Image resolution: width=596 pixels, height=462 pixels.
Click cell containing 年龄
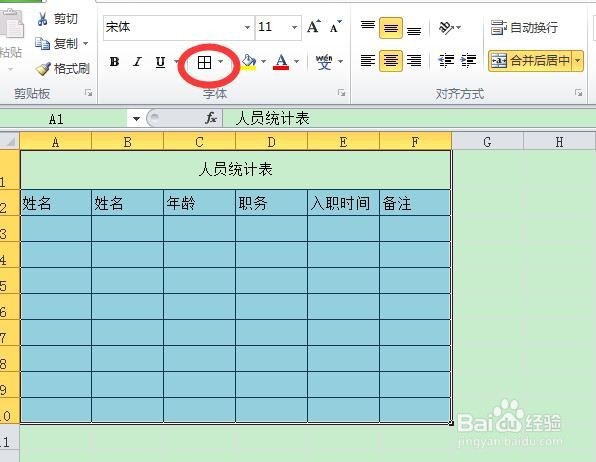(x=199, y=203)
